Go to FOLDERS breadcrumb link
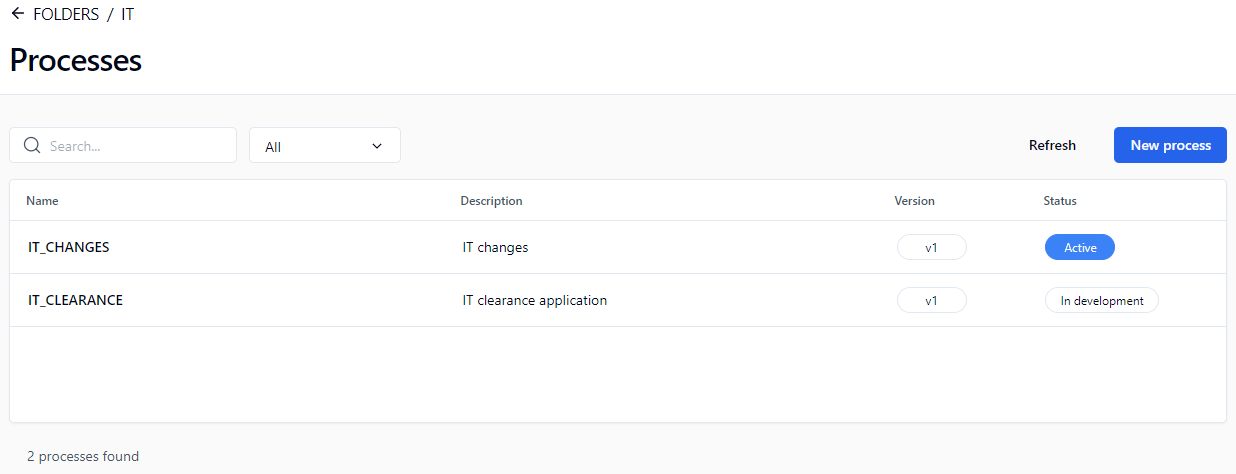 tap(66, 15)
